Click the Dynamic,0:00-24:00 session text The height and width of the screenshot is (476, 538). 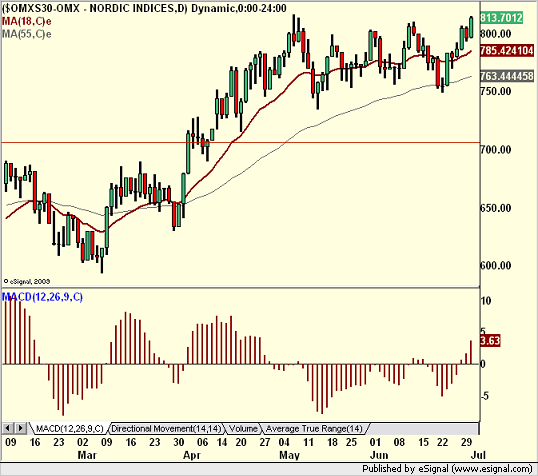click(x=239, y=8)
